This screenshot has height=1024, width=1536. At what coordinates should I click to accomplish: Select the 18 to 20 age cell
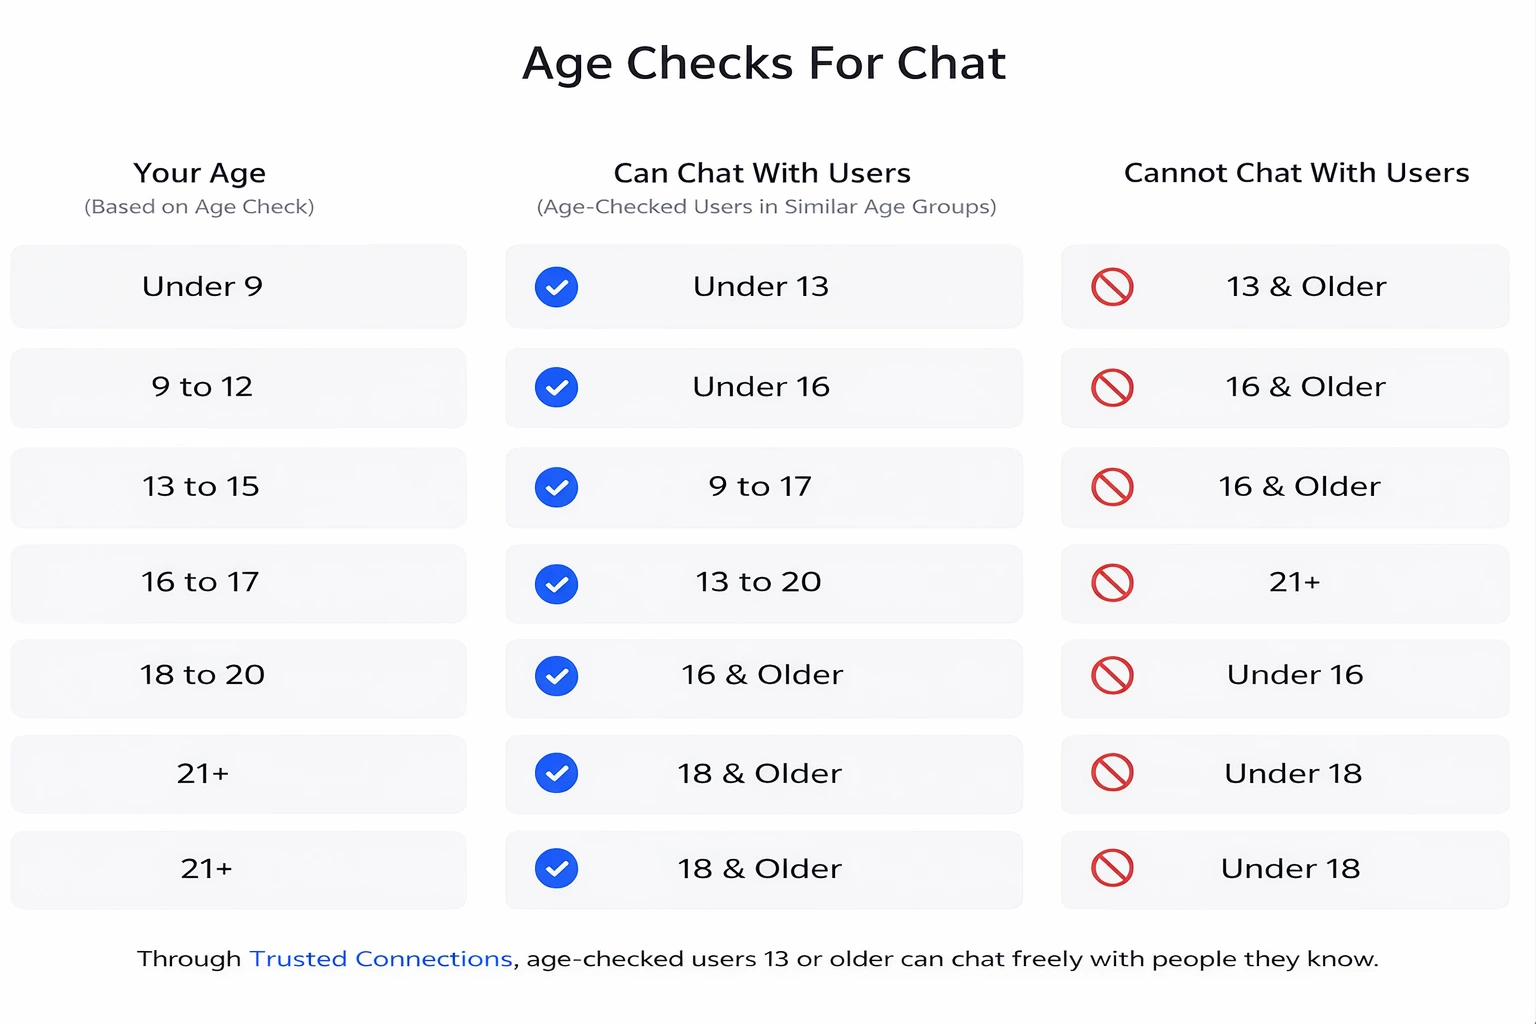pos(238,676)
